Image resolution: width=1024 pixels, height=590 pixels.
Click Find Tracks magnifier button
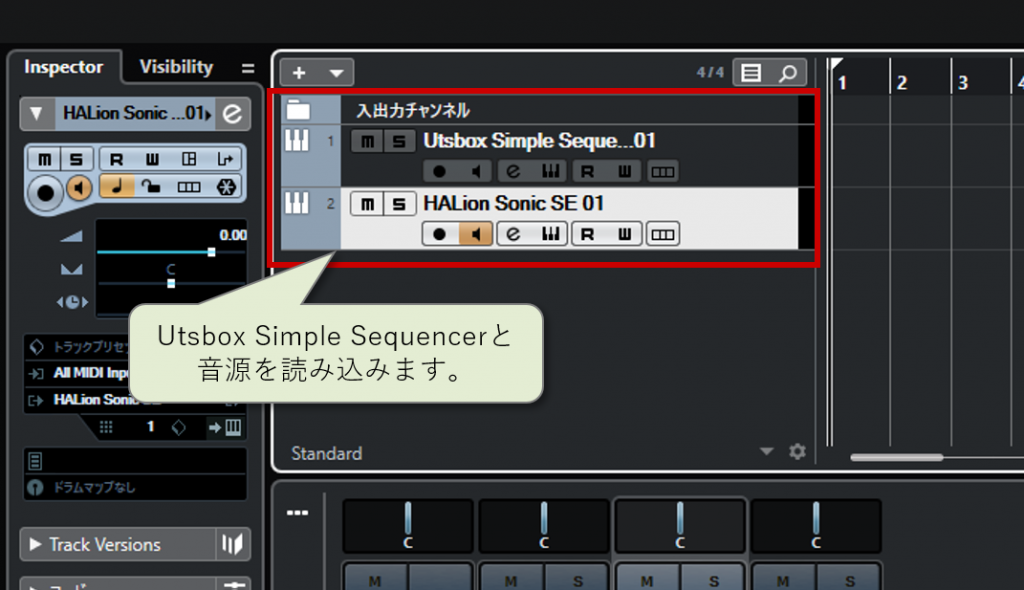(x=788, y=73)
